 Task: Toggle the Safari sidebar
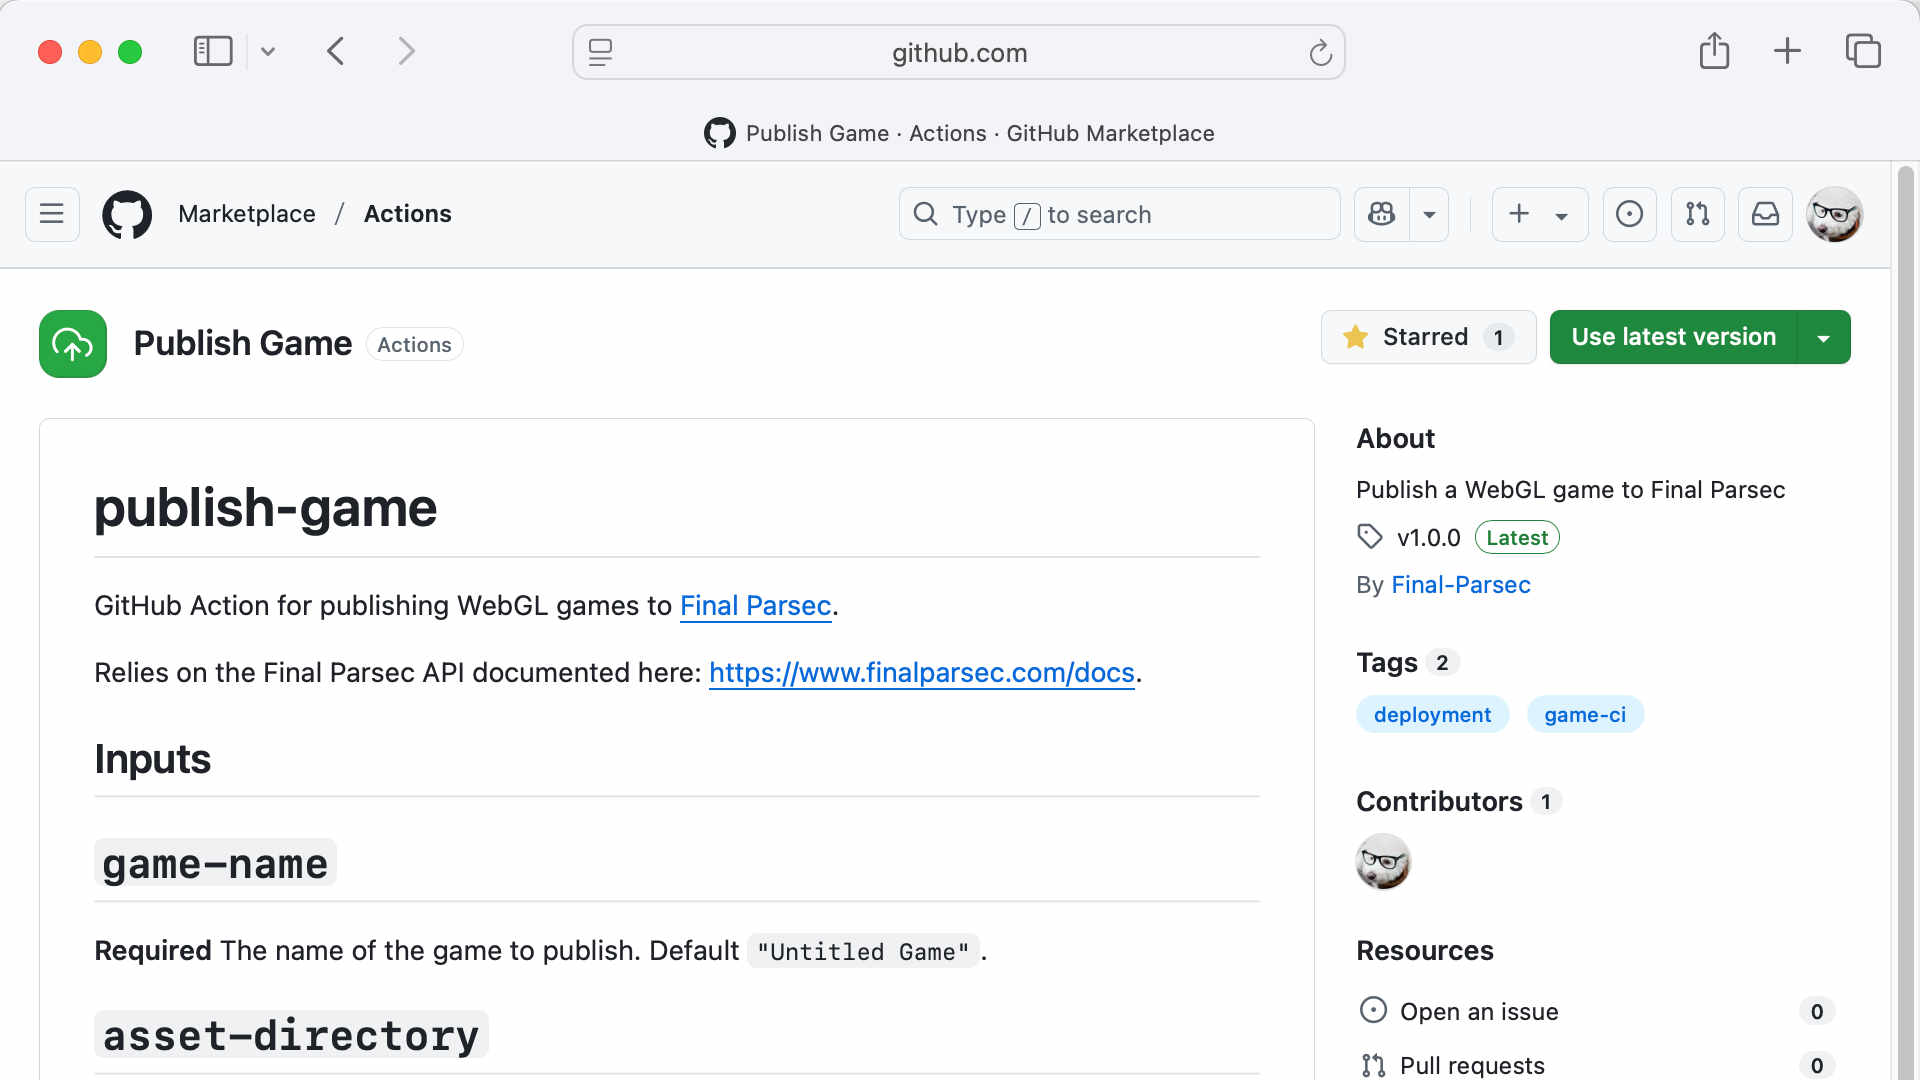[212, 51]
